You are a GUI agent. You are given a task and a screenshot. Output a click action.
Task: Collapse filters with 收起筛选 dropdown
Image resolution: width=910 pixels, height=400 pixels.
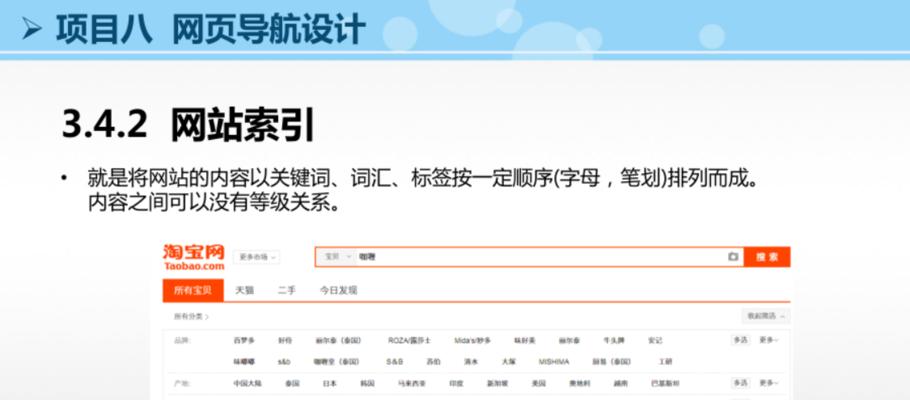[x=765, y=316]
